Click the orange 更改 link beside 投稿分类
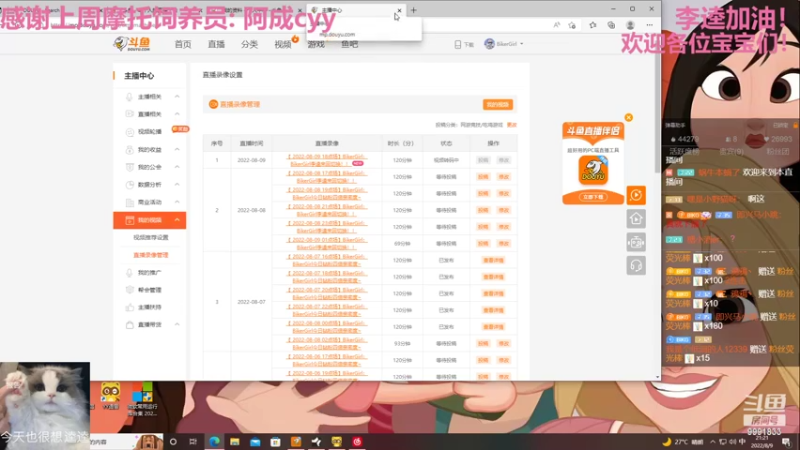The height and width of the screenshot is (450, 800). click(511, 125)
